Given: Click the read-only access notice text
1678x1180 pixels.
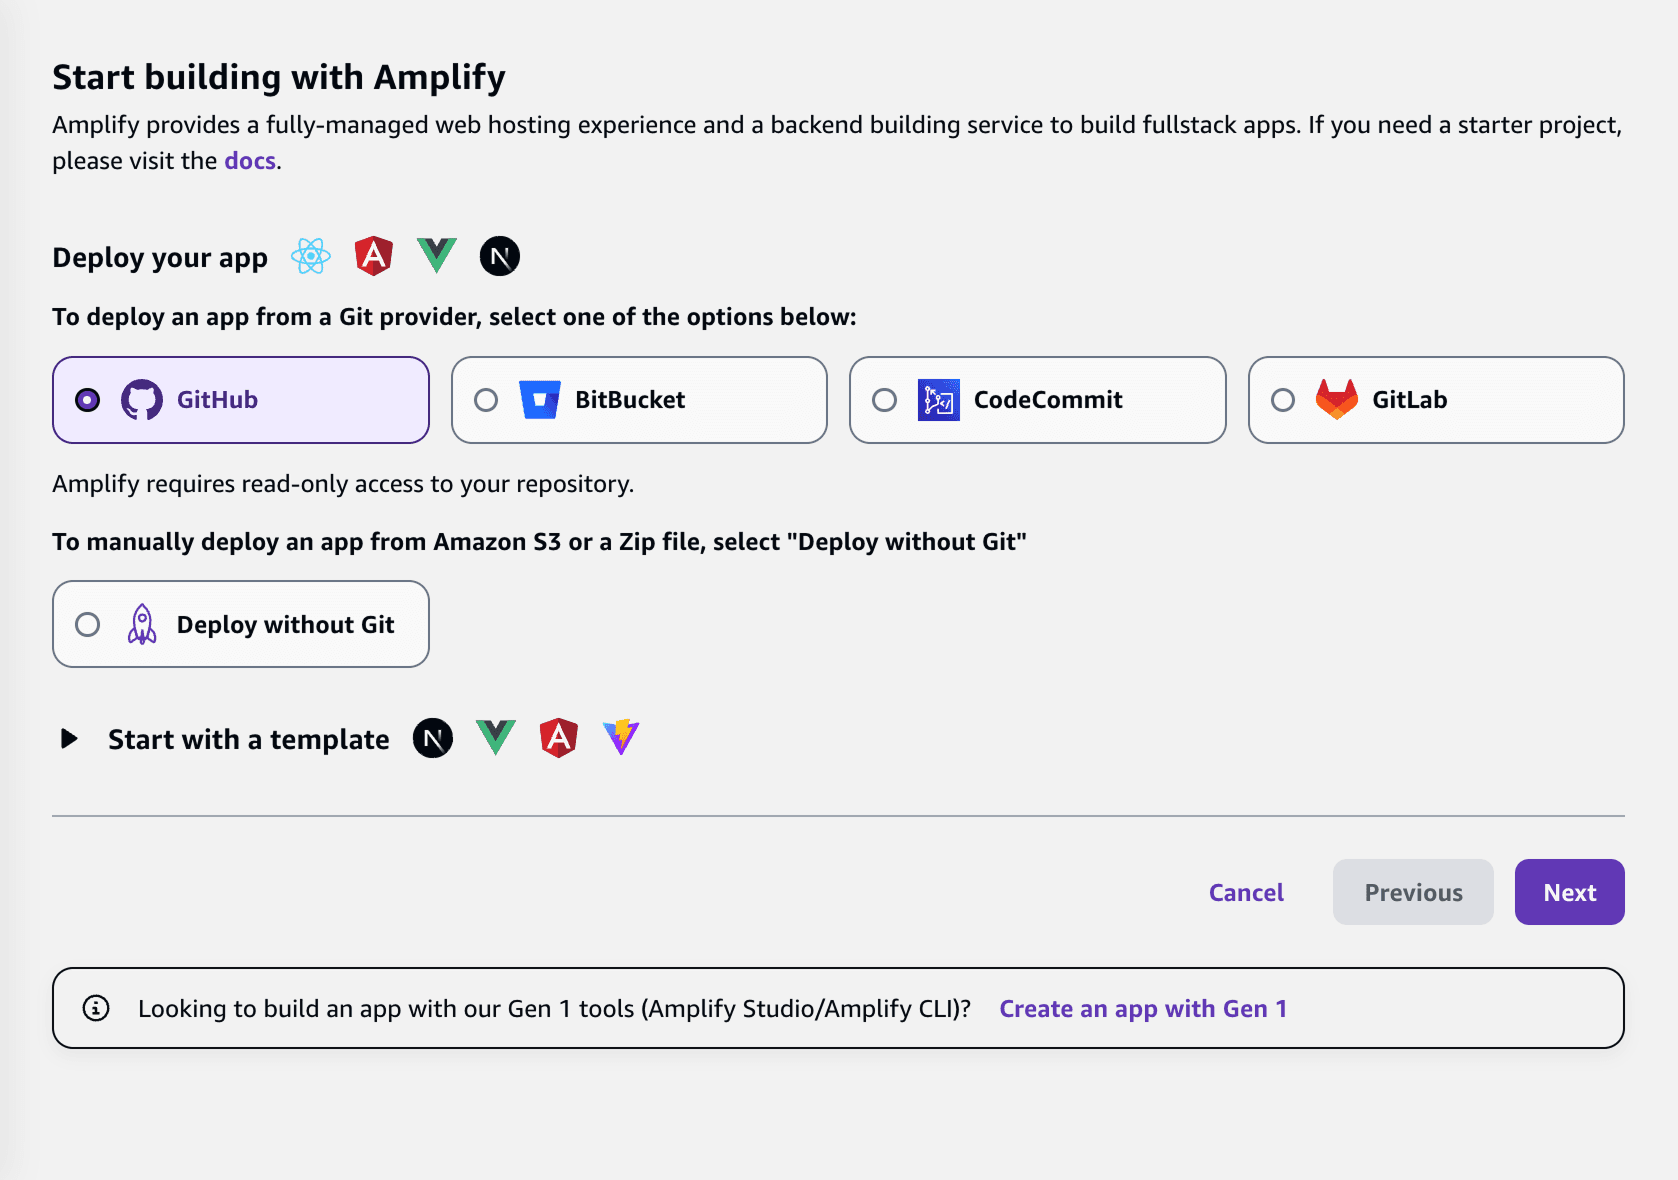Looking at the screenshot, I should pyautogui.click(x=343, y=484).
